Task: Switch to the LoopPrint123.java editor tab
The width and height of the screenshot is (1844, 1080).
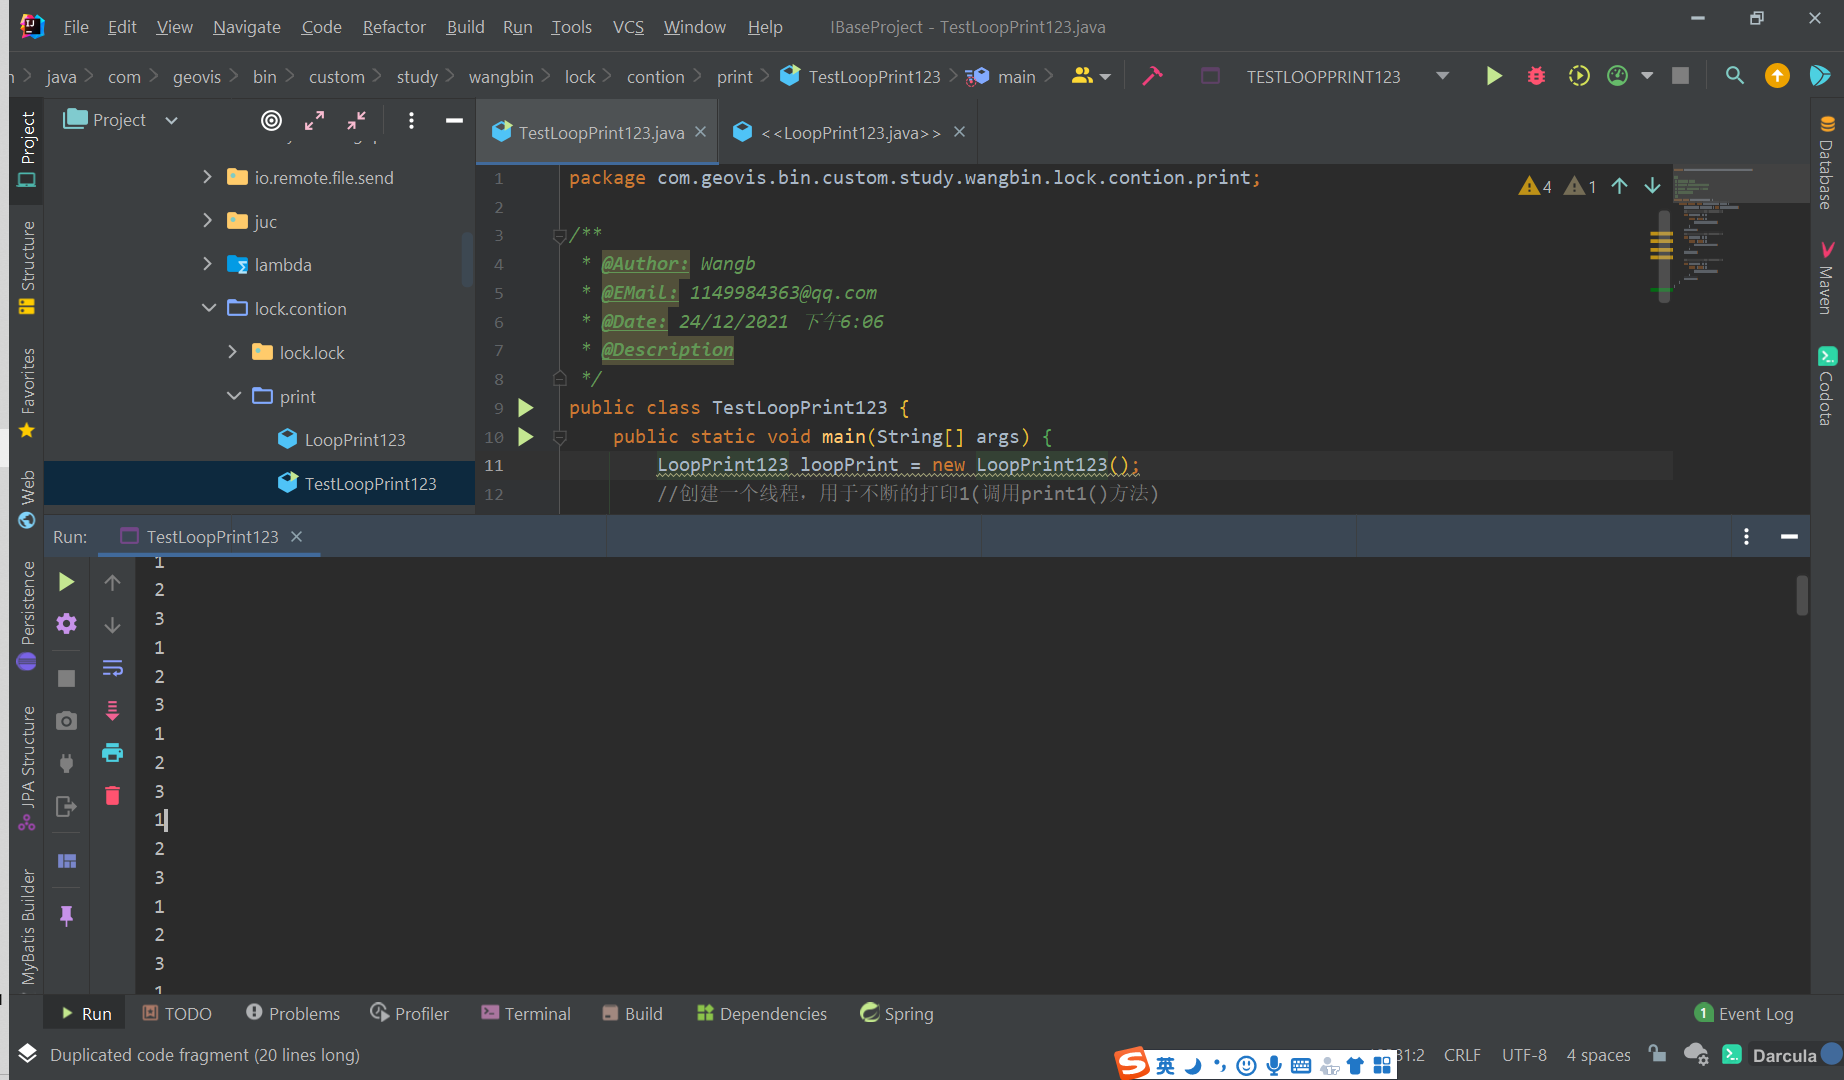Action: (x=849, y=133)
